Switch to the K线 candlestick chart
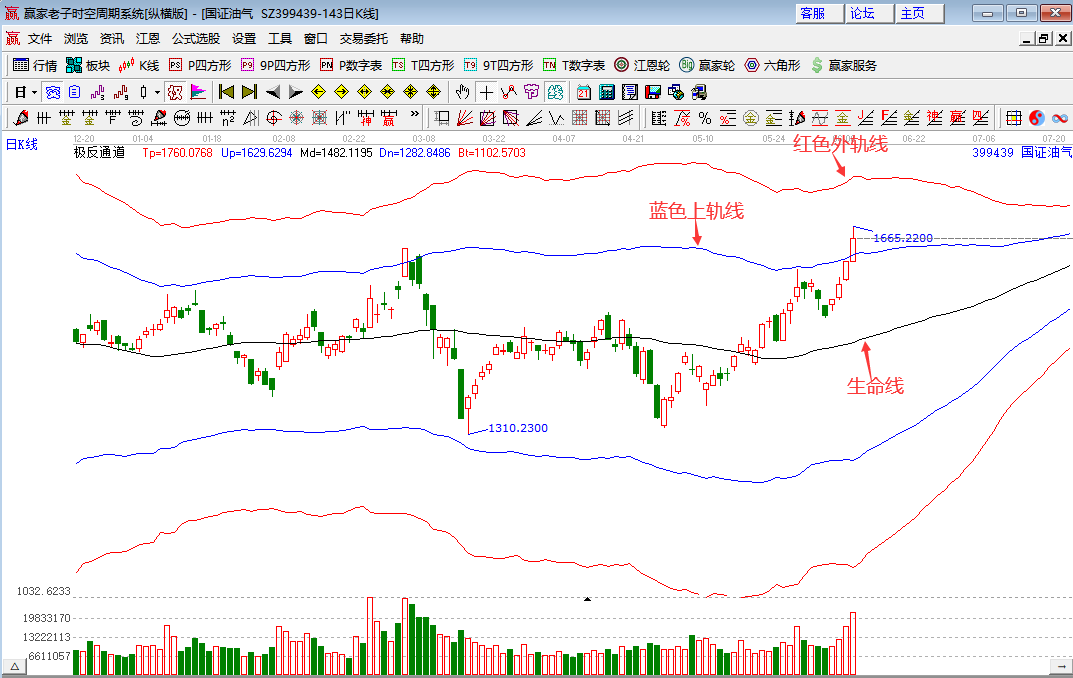 (x=139, y=65)
